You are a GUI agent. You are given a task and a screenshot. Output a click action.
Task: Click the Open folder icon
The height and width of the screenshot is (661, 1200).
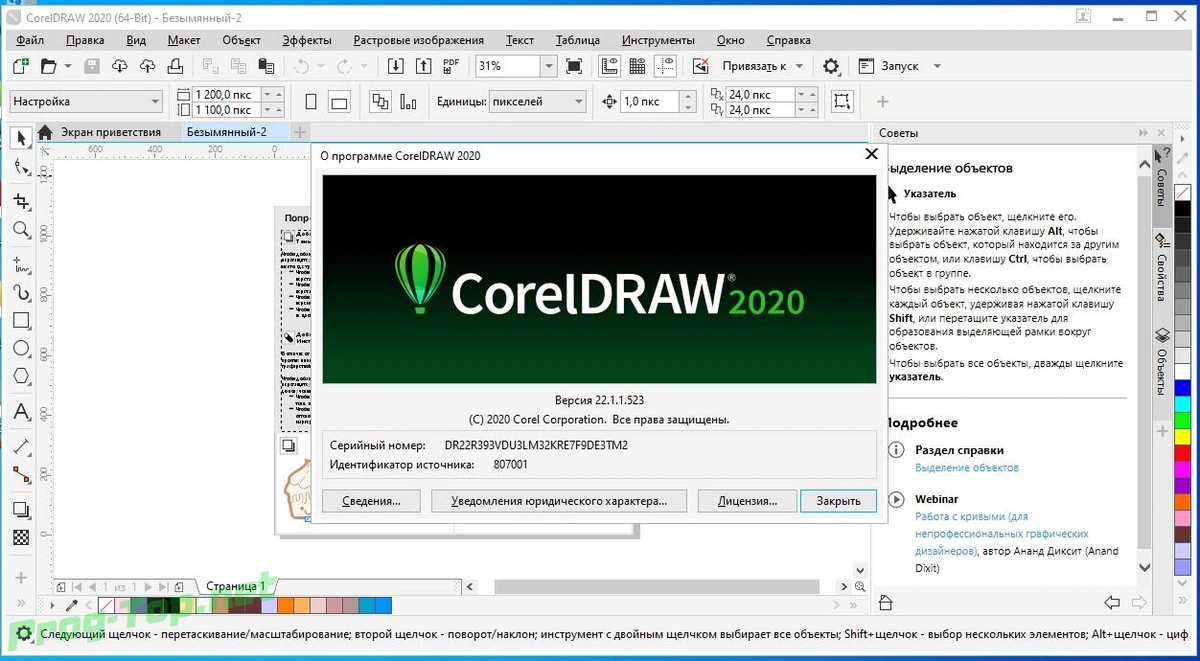click(x=48, y=66)
